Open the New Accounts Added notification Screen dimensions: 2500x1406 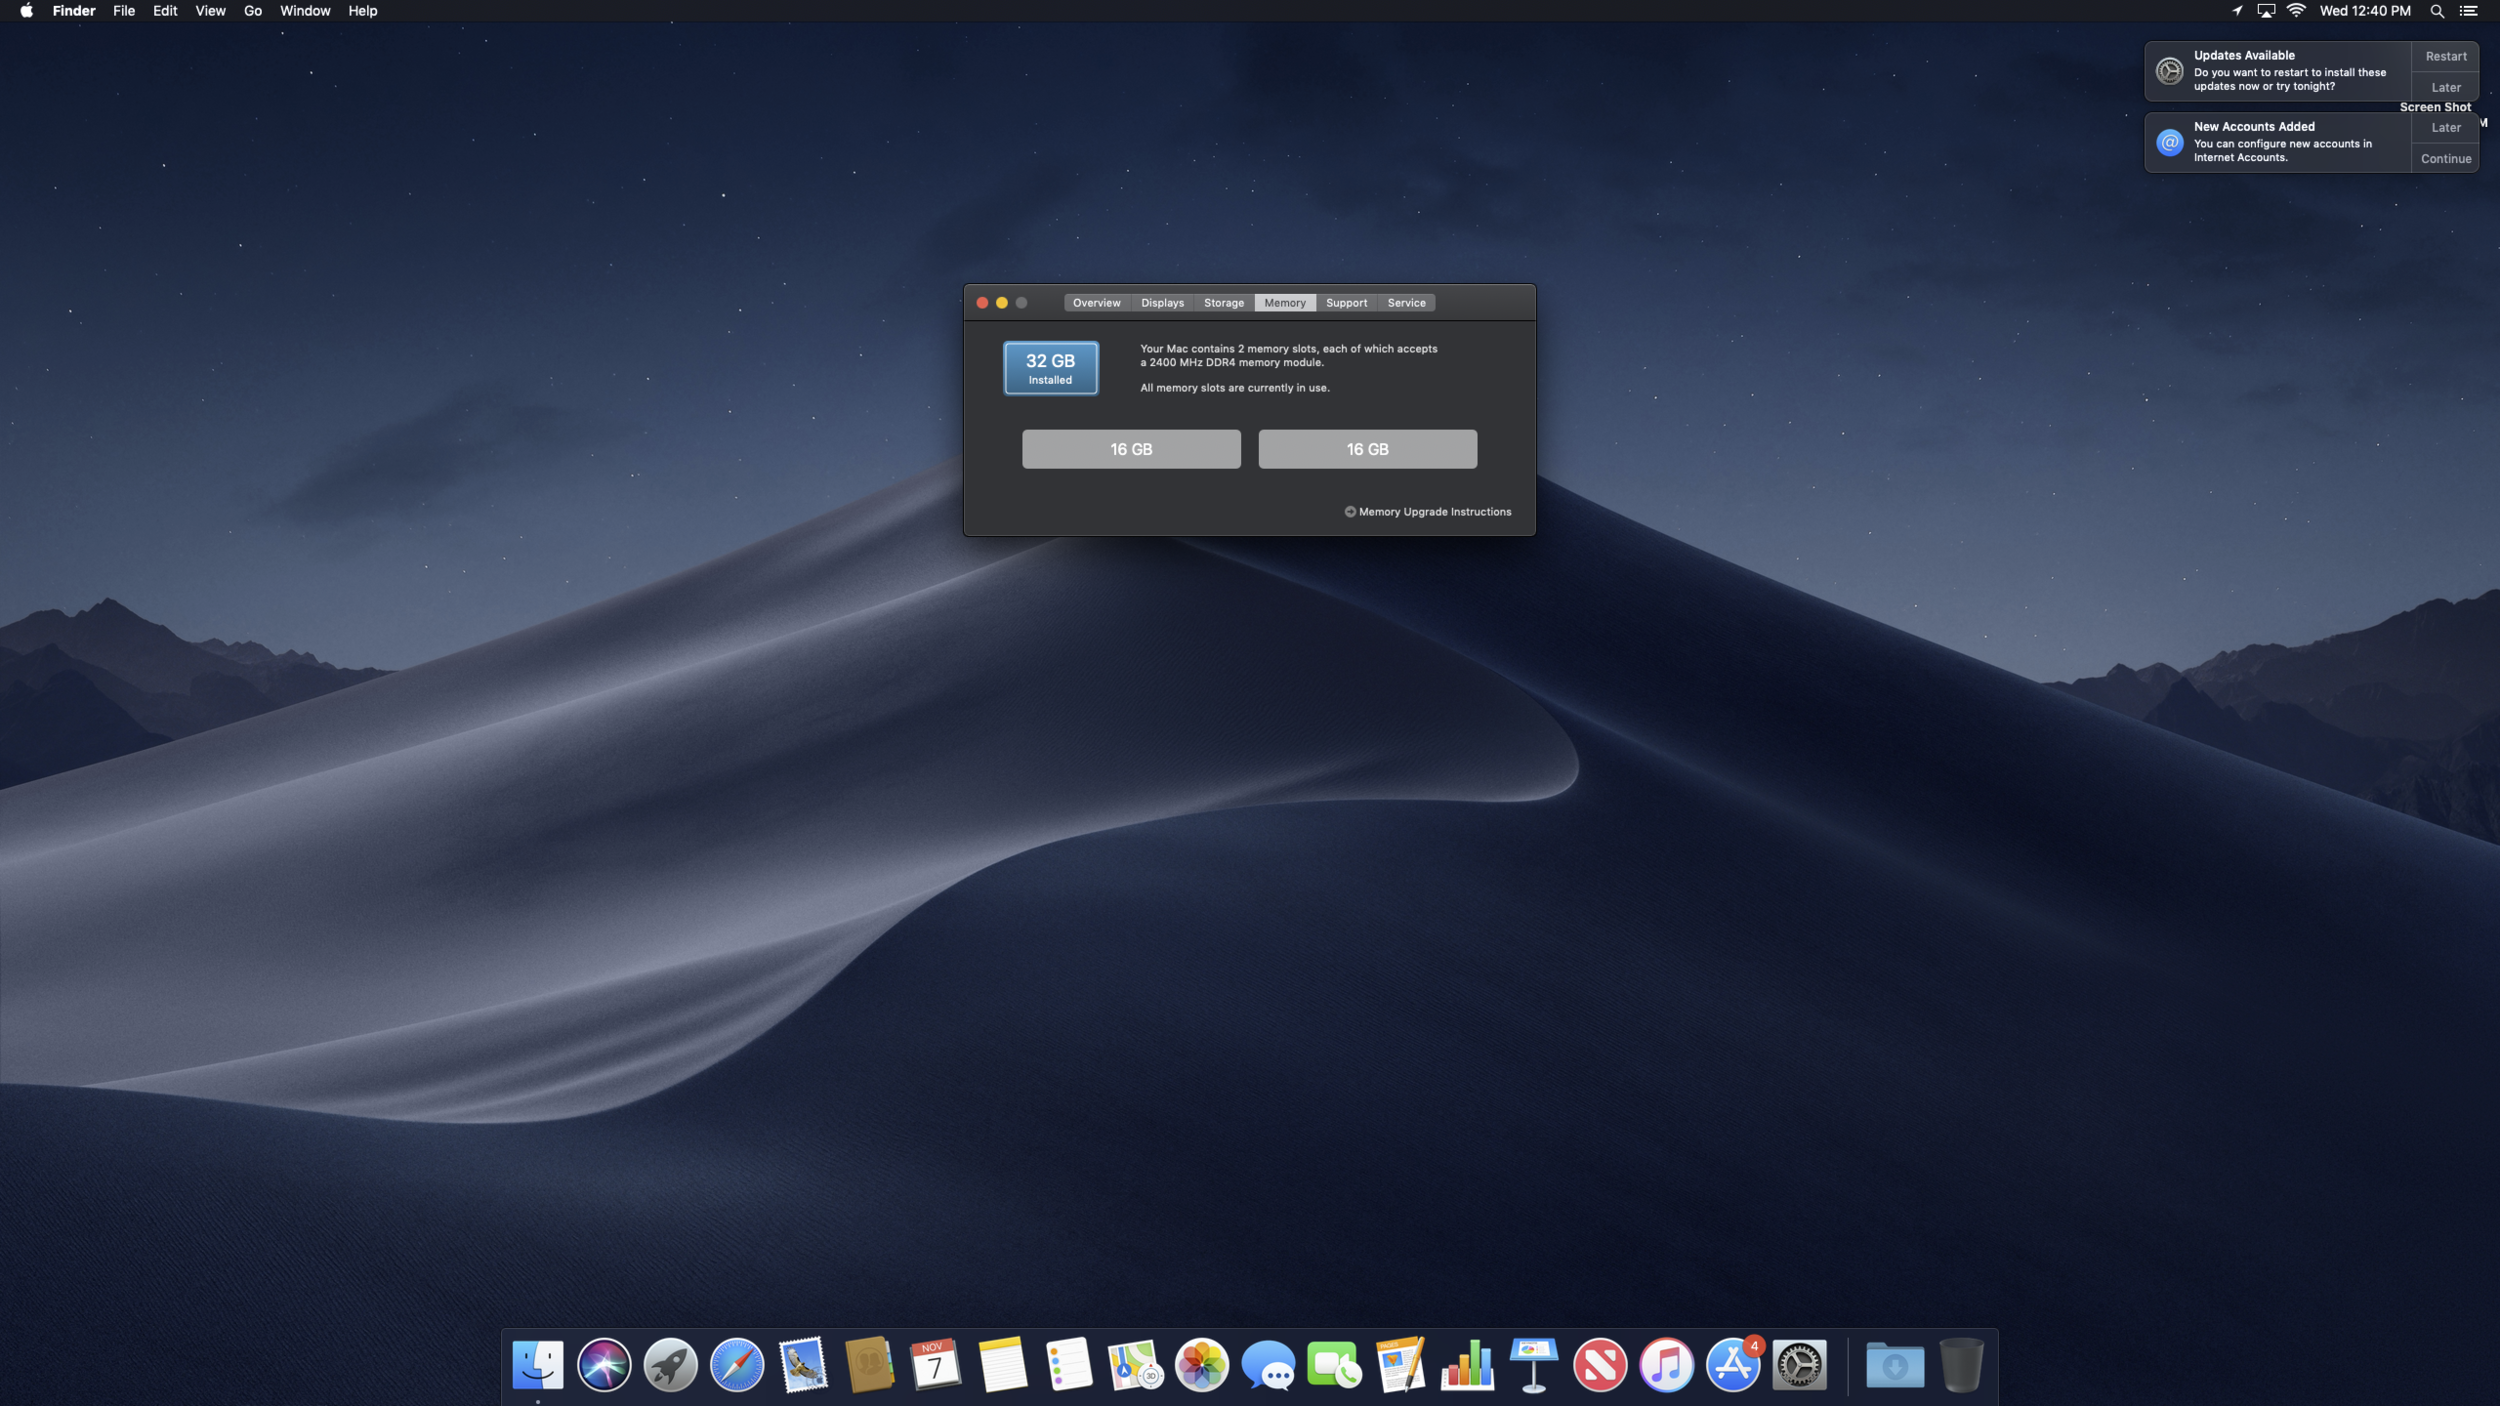[2278, 142]
